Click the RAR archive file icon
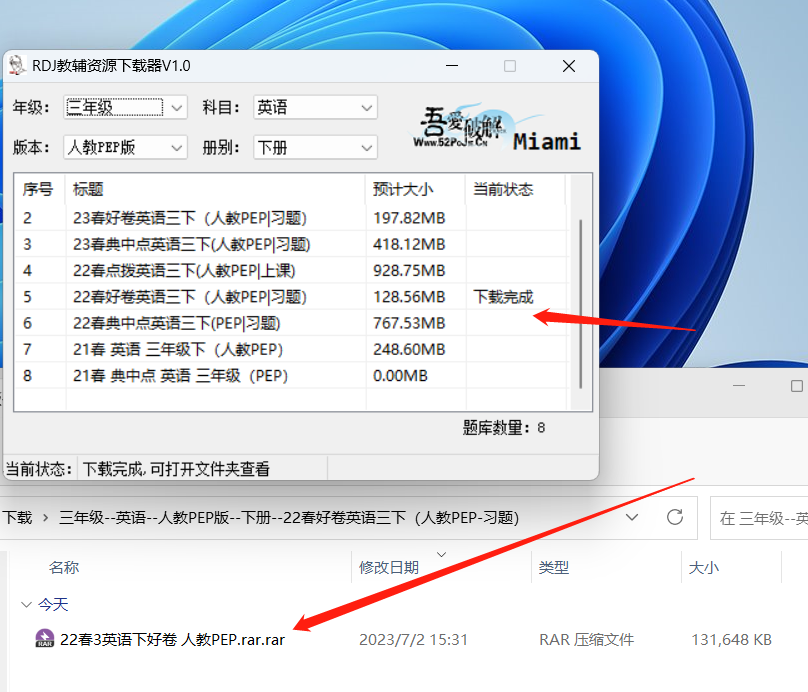Screen dimensions: 808x692 point(44,638)
